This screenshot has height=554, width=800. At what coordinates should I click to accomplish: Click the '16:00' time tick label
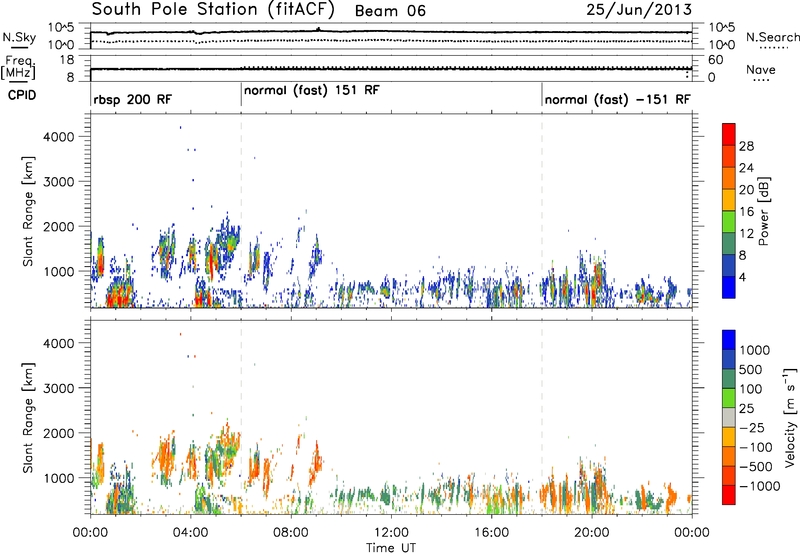click(x=491, y=533)
